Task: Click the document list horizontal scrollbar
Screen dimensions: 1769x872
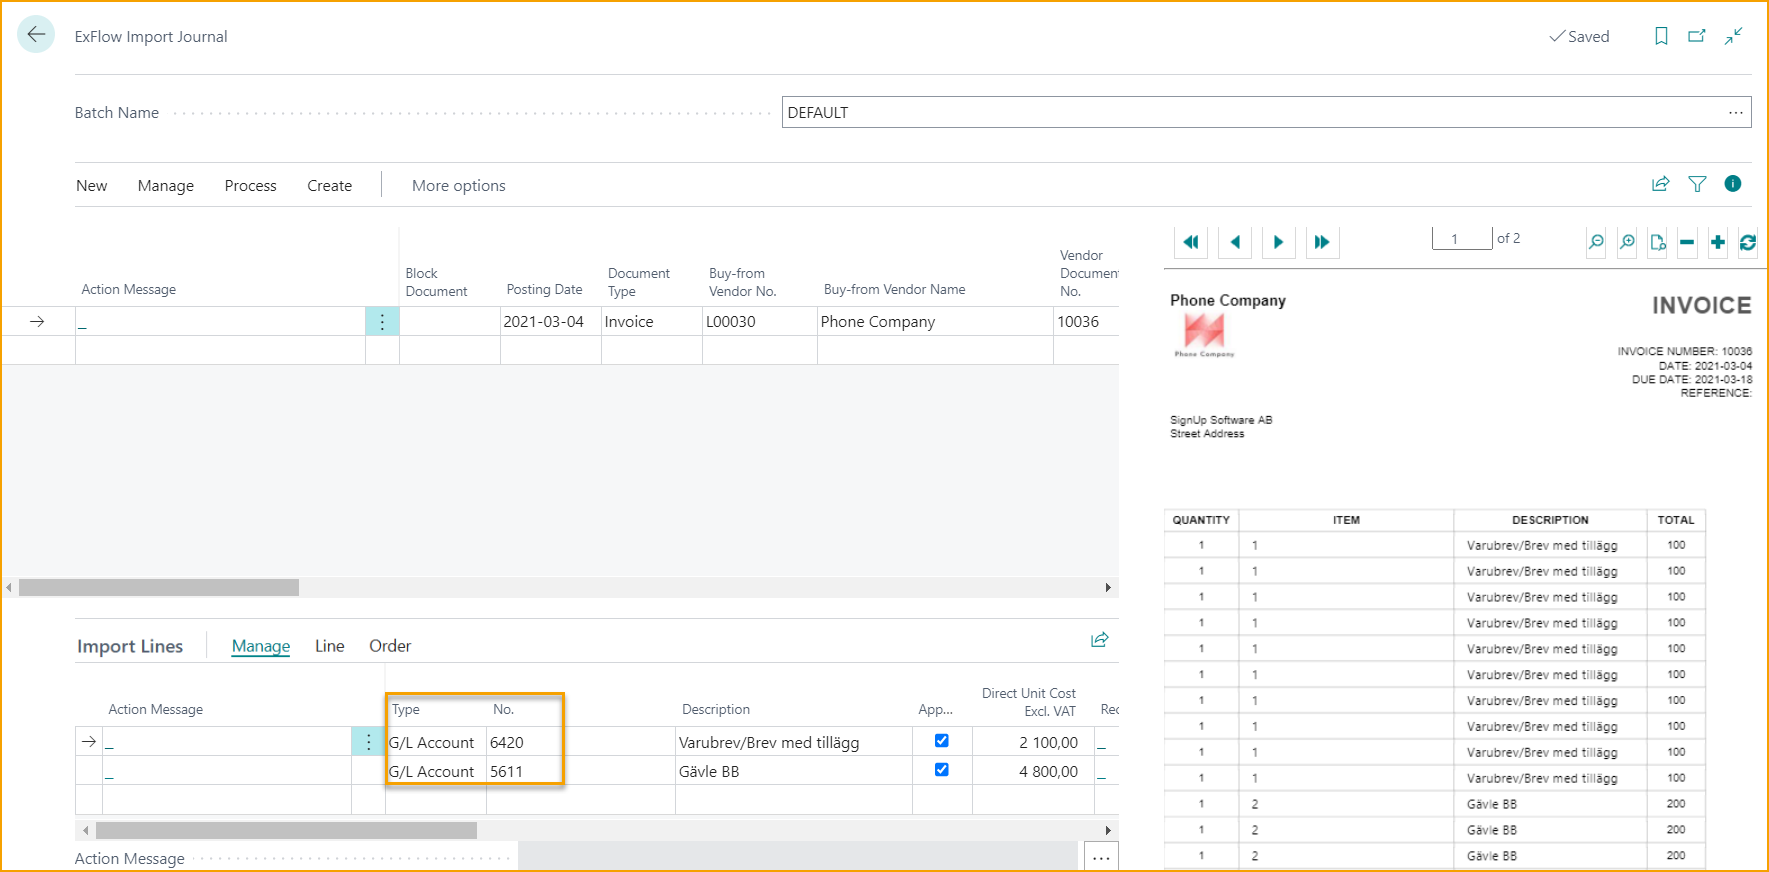Action: [159, 588]
